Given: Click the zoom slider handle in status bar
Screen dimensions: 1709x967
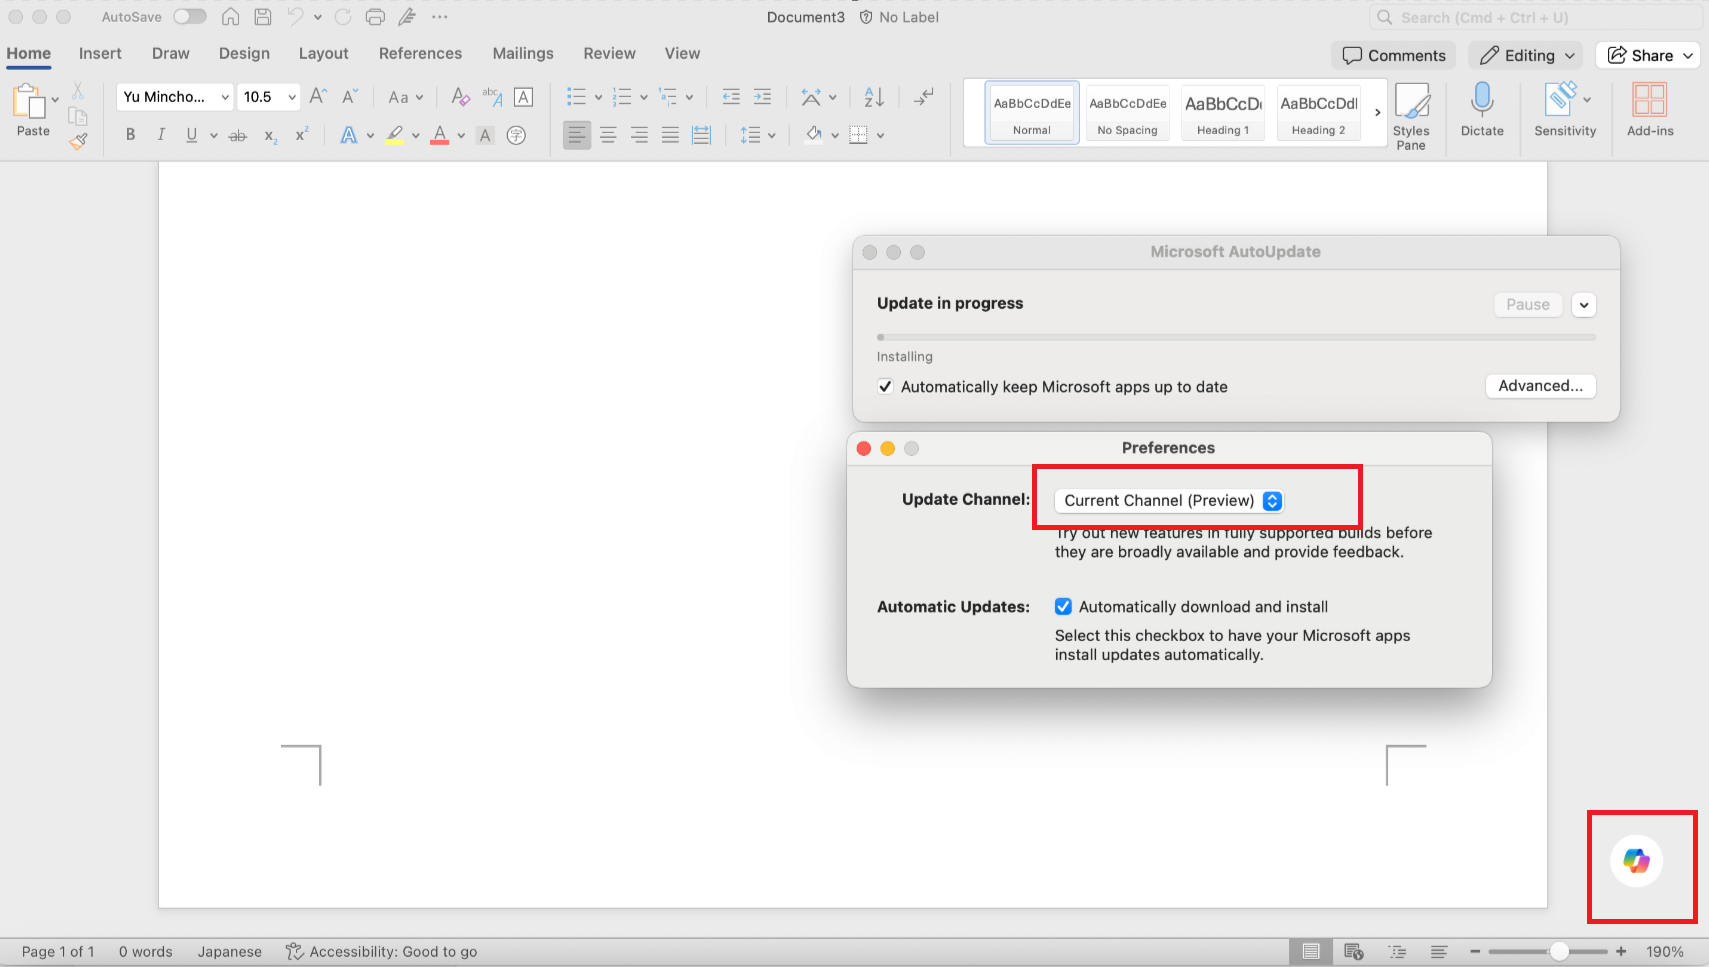Looking at the screenshot, I should (x=1559, y=952).
